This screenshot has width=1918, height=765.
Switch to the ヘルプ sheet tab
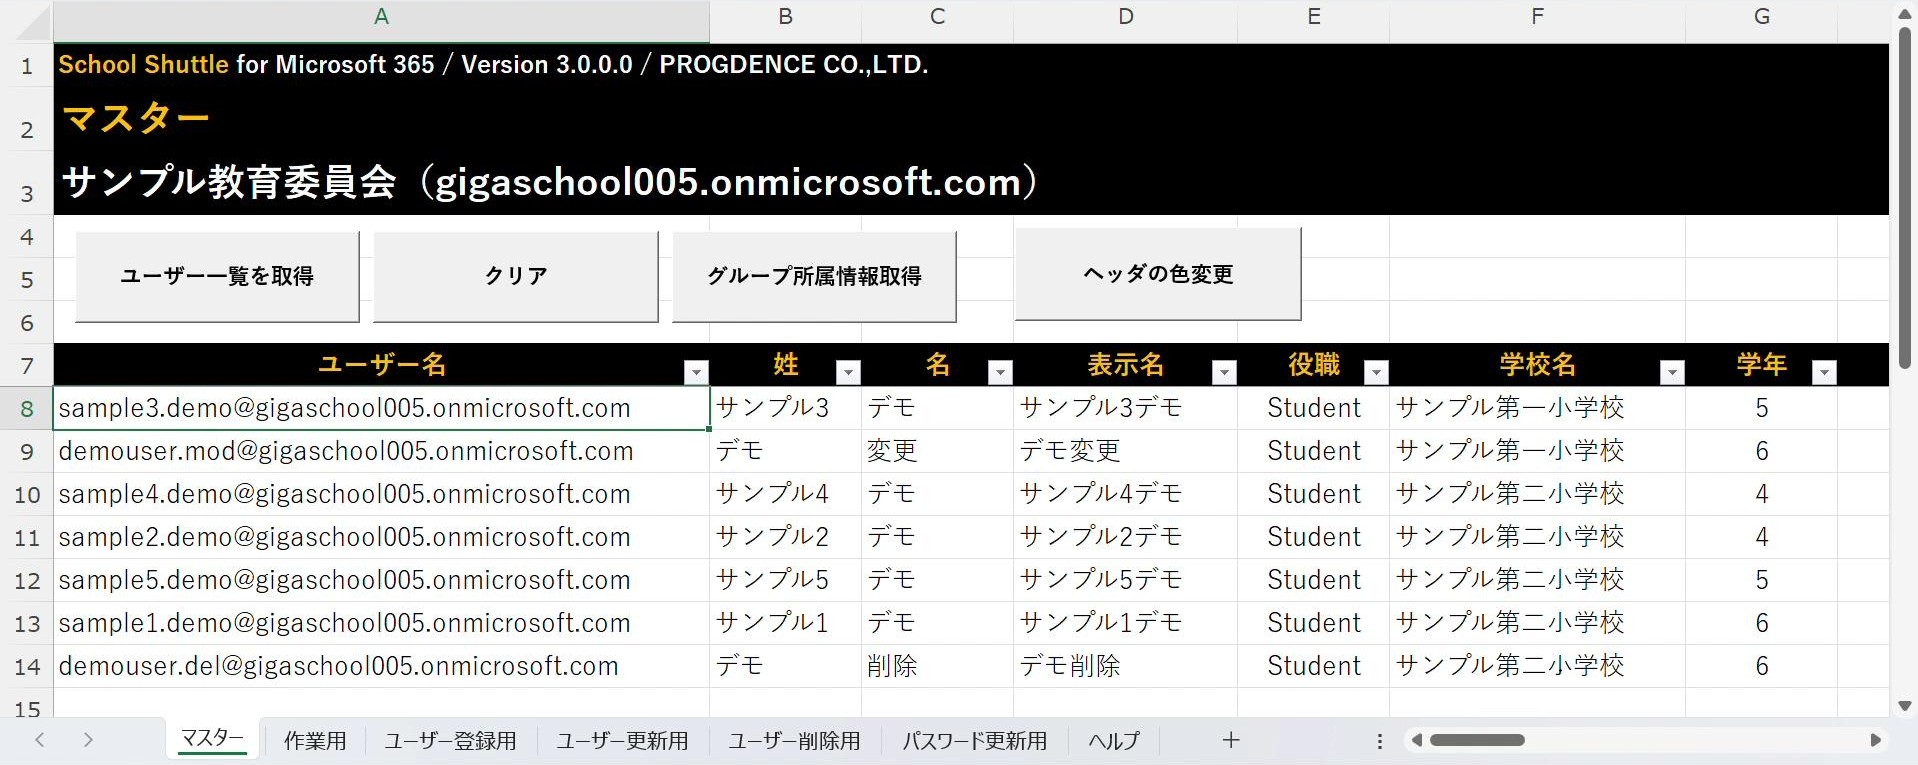click(x=1114, y=741)
